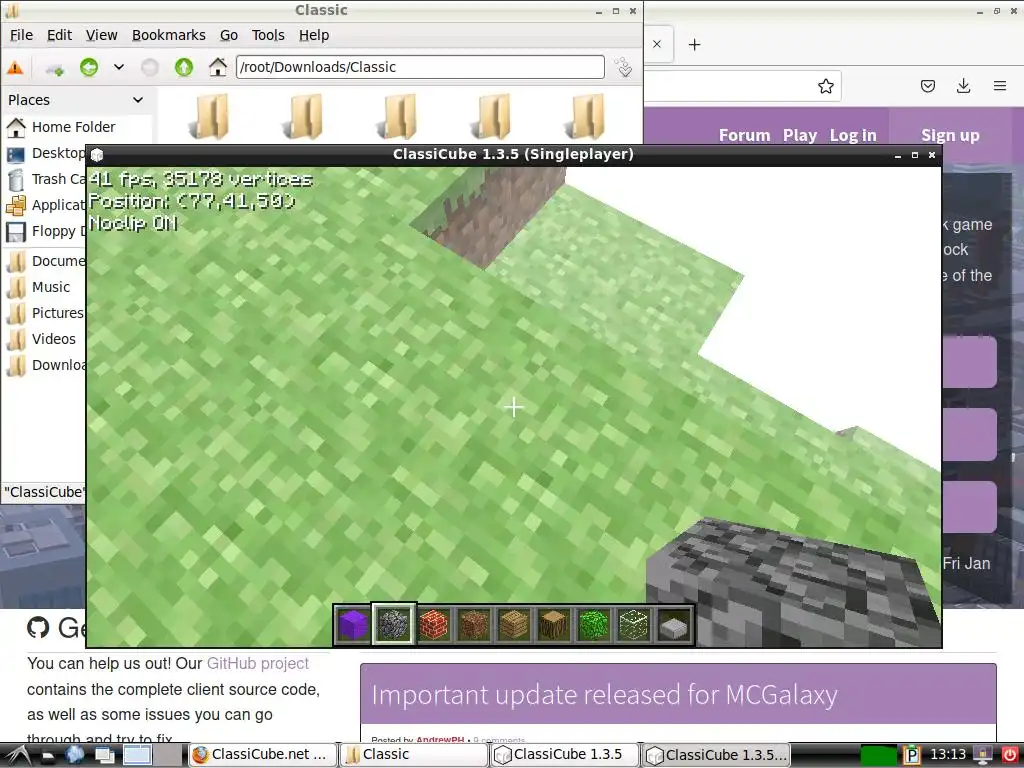Click the Sign up button

point(950,135)
